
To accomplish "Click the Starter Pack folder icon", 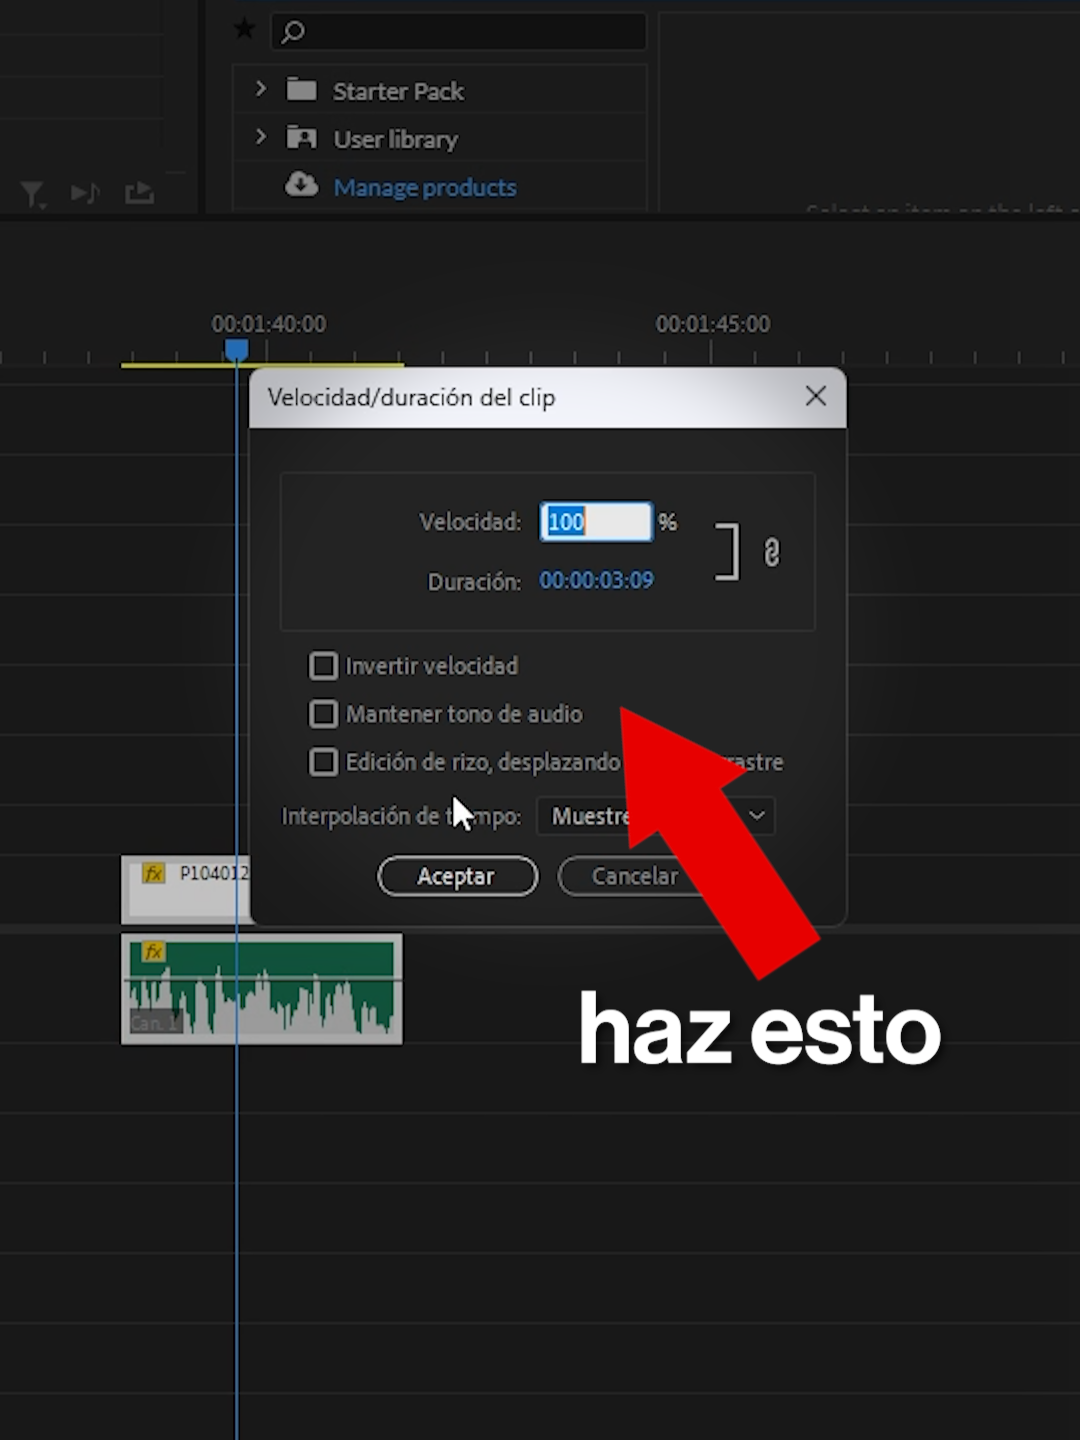I will [x=303, y=89].
